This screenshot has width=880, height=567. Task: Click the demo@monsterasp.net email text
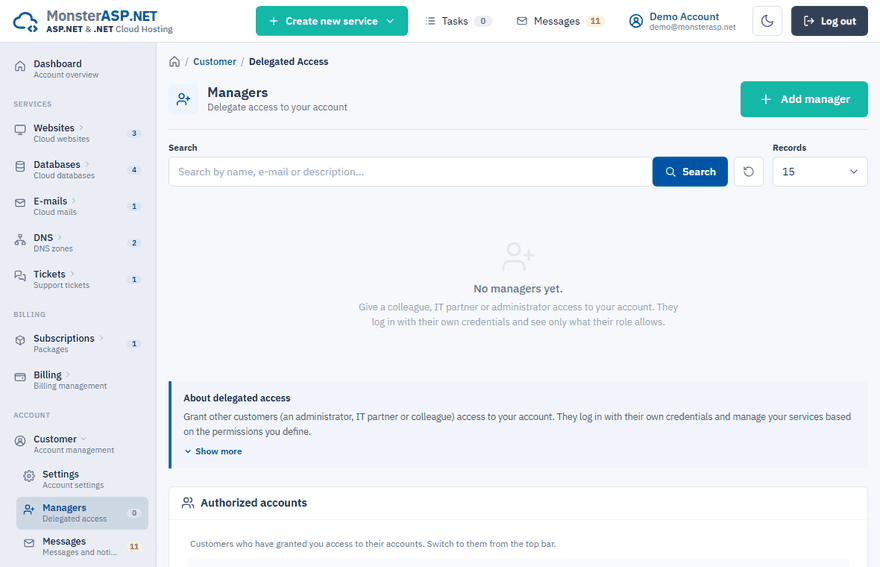(x=693, y=27)
